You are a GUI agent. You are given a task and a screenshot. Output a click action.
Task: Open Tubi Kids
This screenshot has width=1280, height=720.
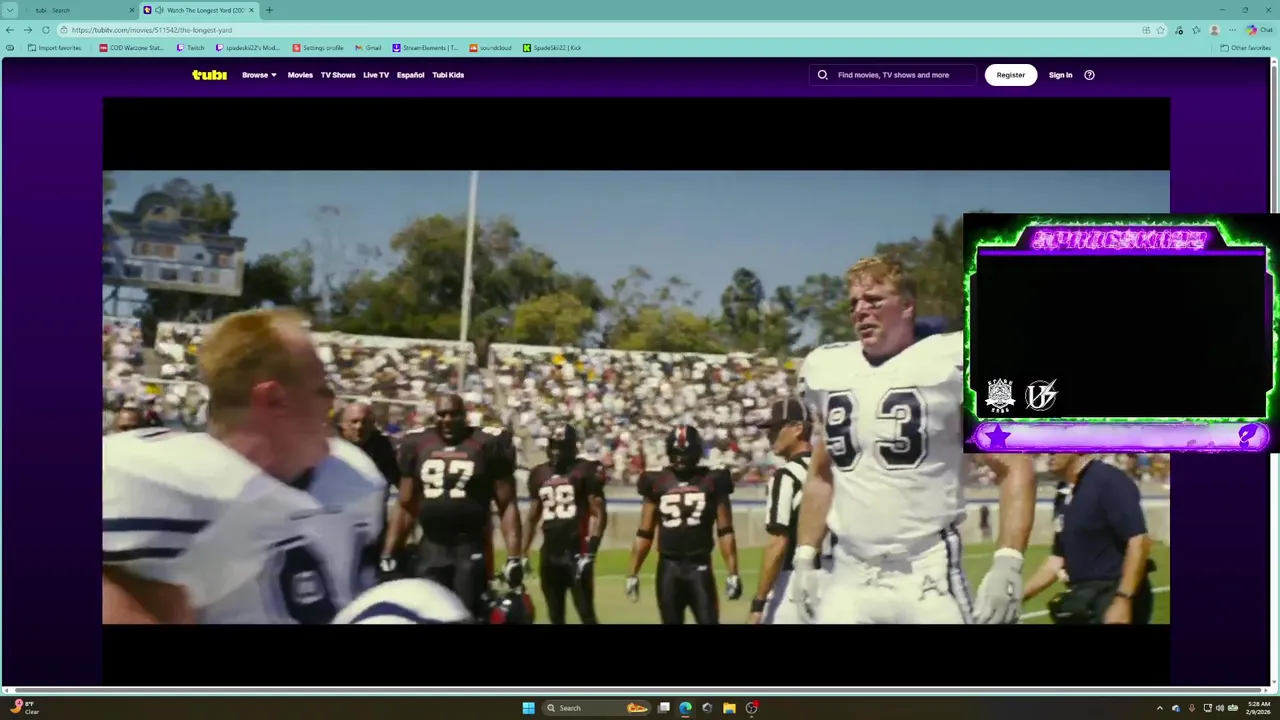point(448,75)
